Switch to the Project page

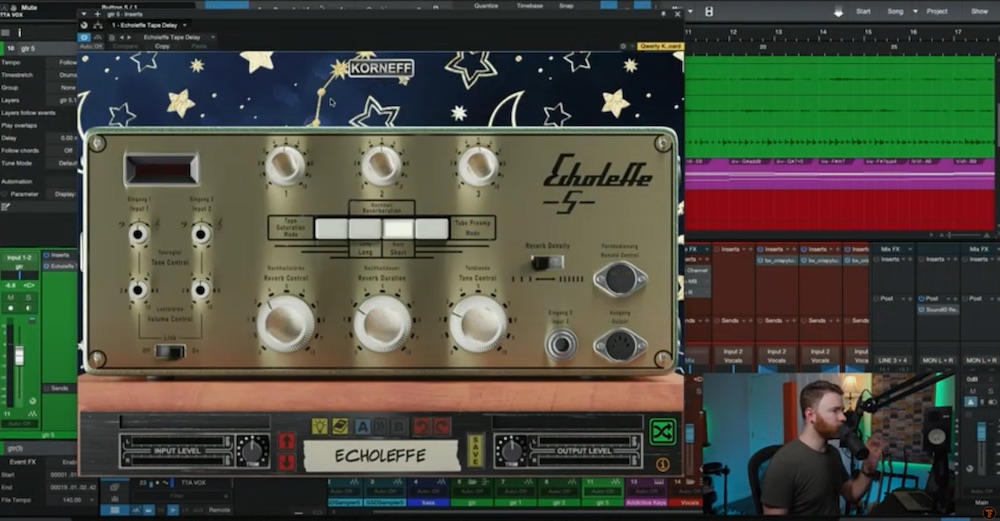pyautogui.click(x=937, y=11)
